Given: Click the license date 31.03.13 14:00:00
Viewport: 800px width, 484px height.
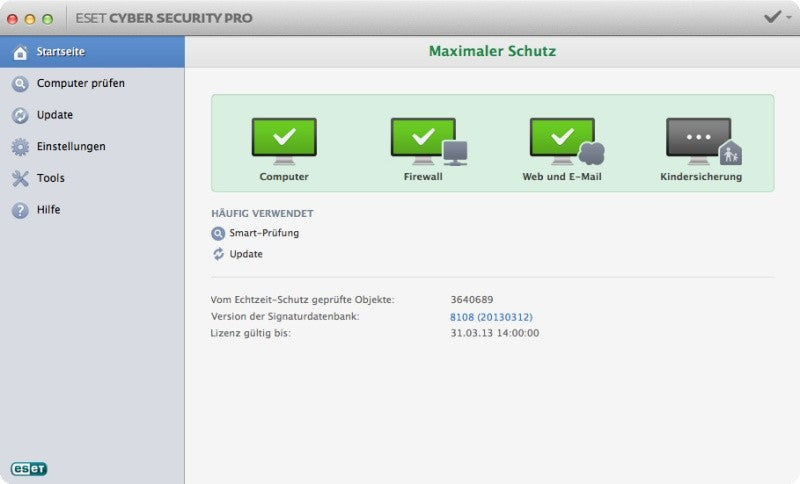Looking at the screenshot, I should tap(495, 333).
